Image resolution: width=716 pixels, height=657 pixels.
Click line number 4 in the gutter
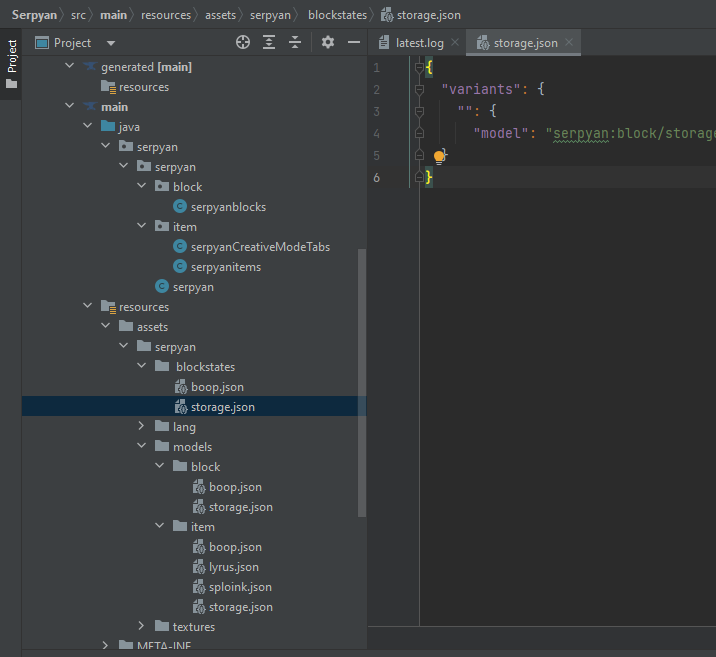coord(376,133)
